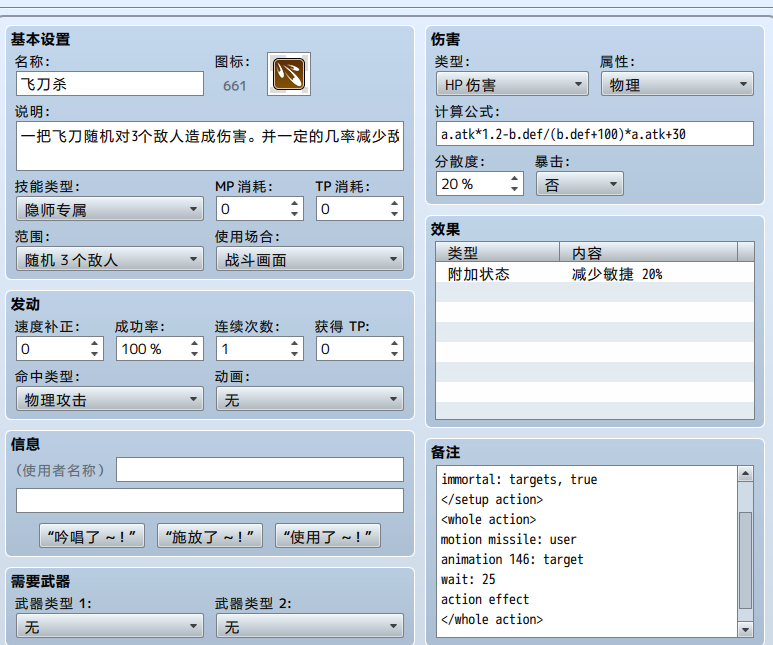
Task: Click the 速度补正 value field
Action: coord(52,349)
